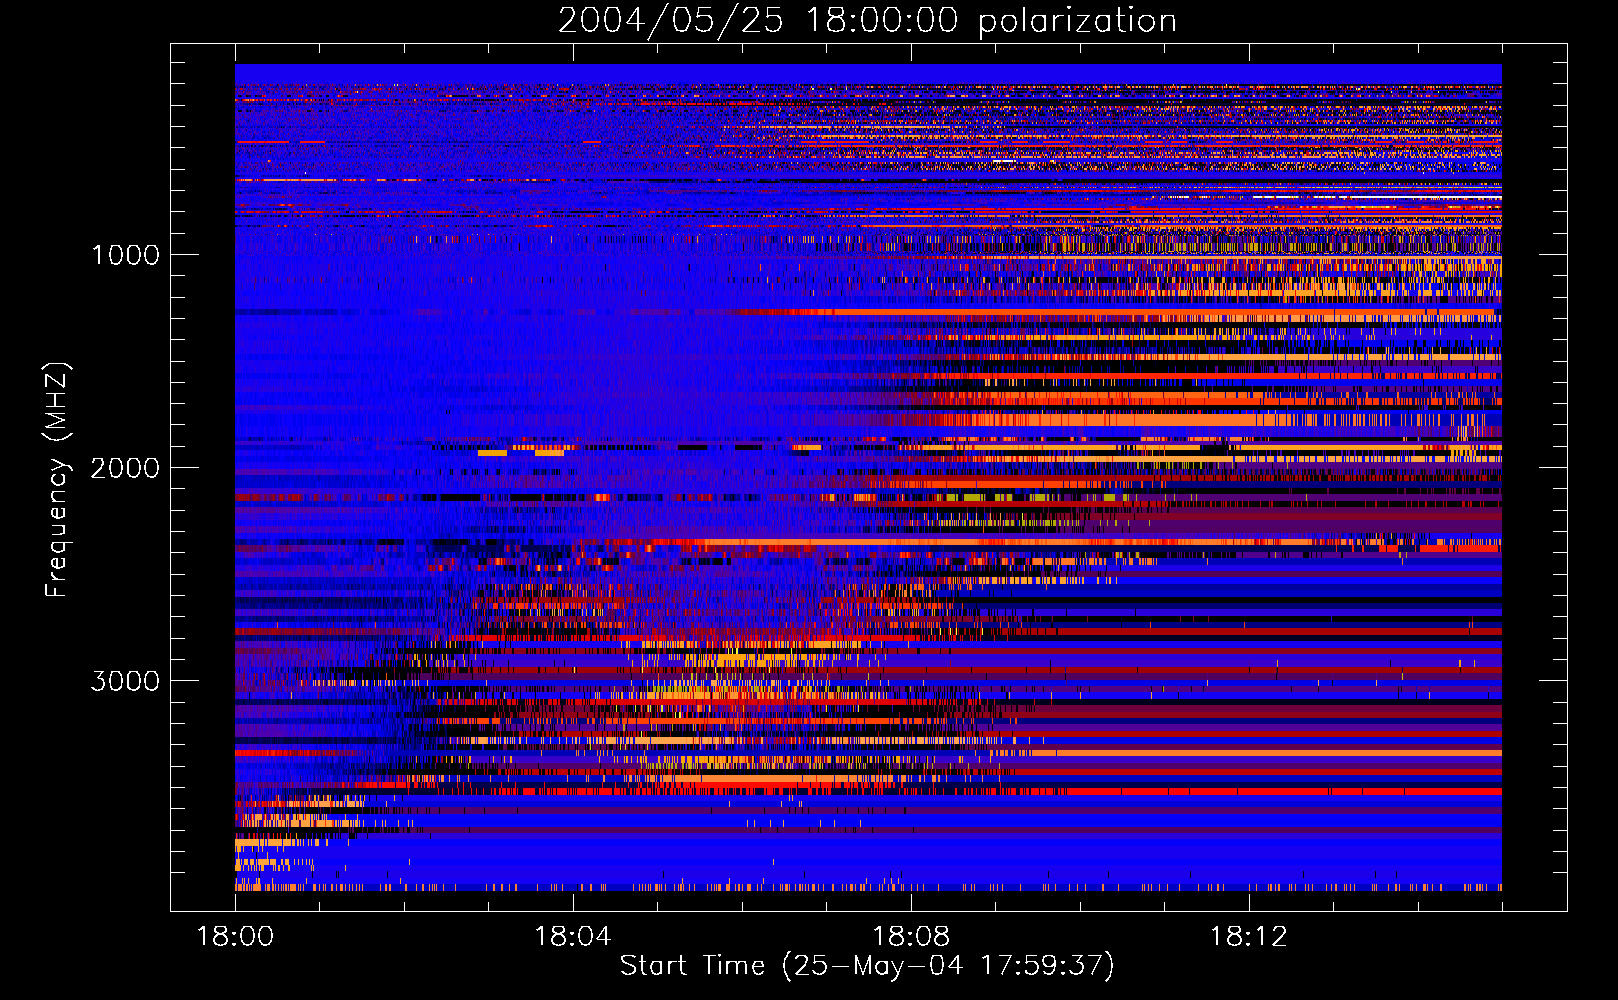Click the 'Frequency (MHZ)' axis label
The width and height of the screenshot is (1618, 1000).
[x=57, y=480]
